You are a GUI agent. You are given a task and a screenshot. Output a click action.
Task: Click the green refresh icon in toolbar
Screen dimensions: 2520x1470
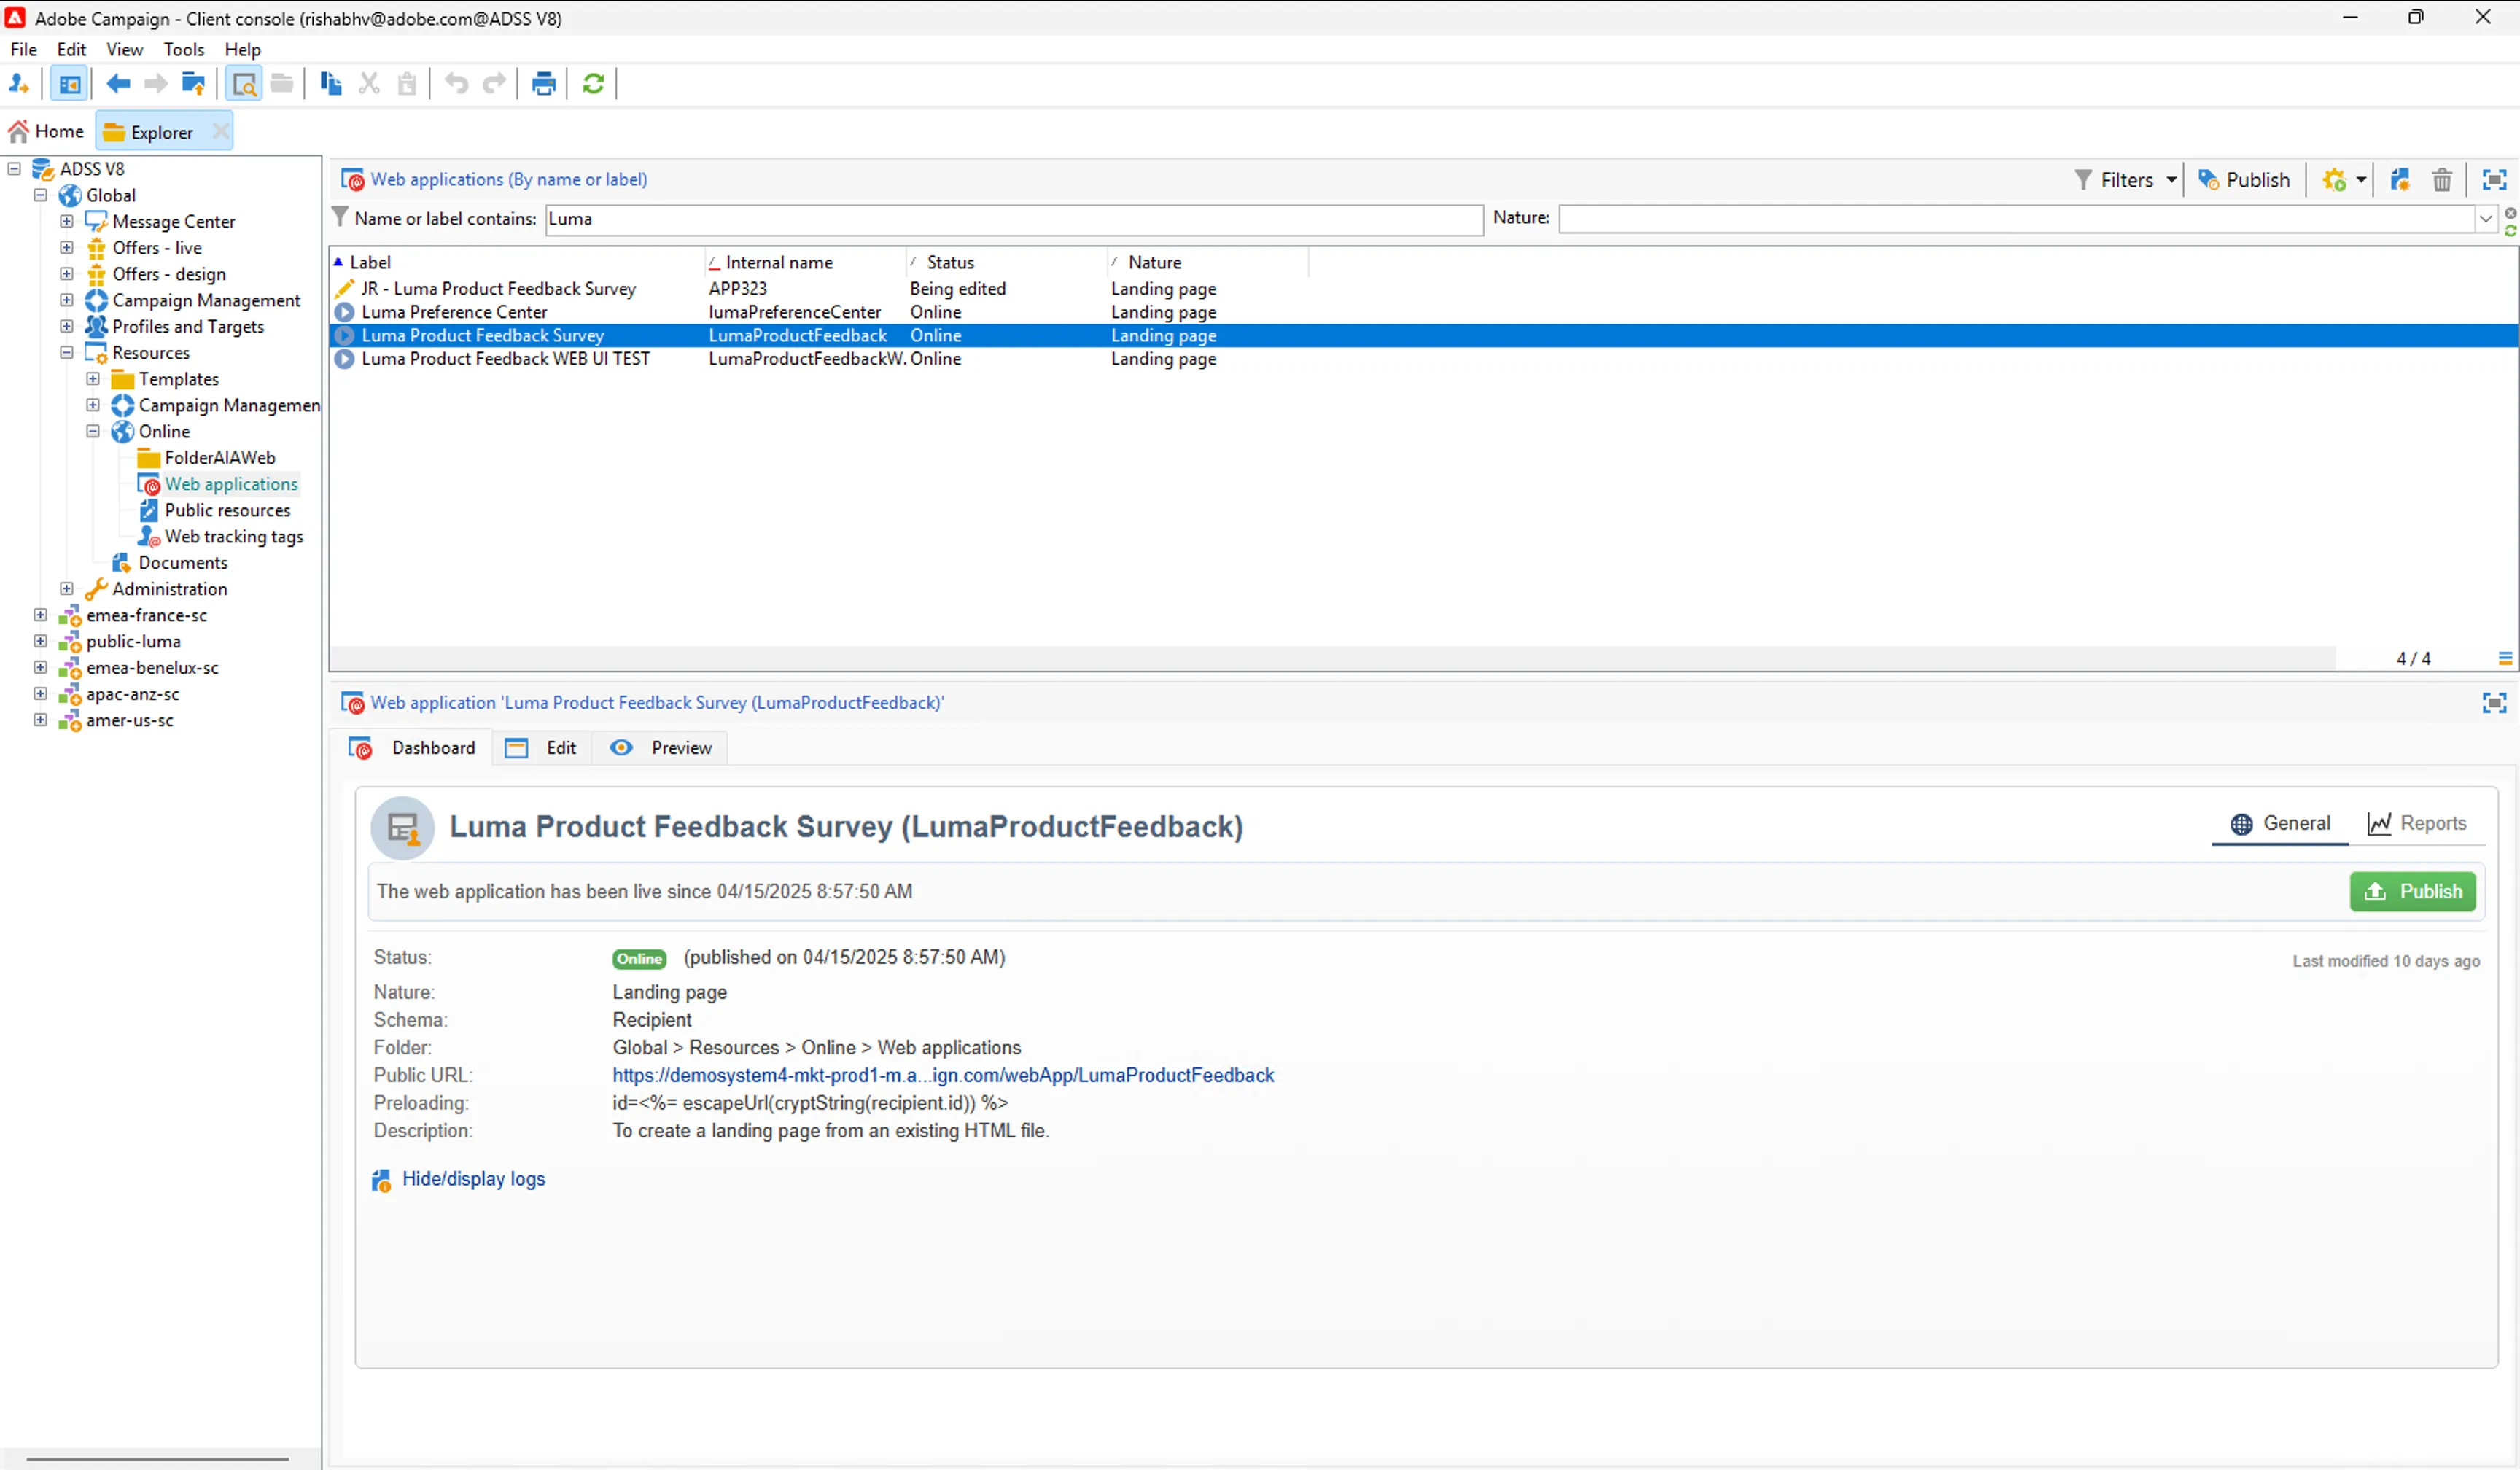pos(593,84)
